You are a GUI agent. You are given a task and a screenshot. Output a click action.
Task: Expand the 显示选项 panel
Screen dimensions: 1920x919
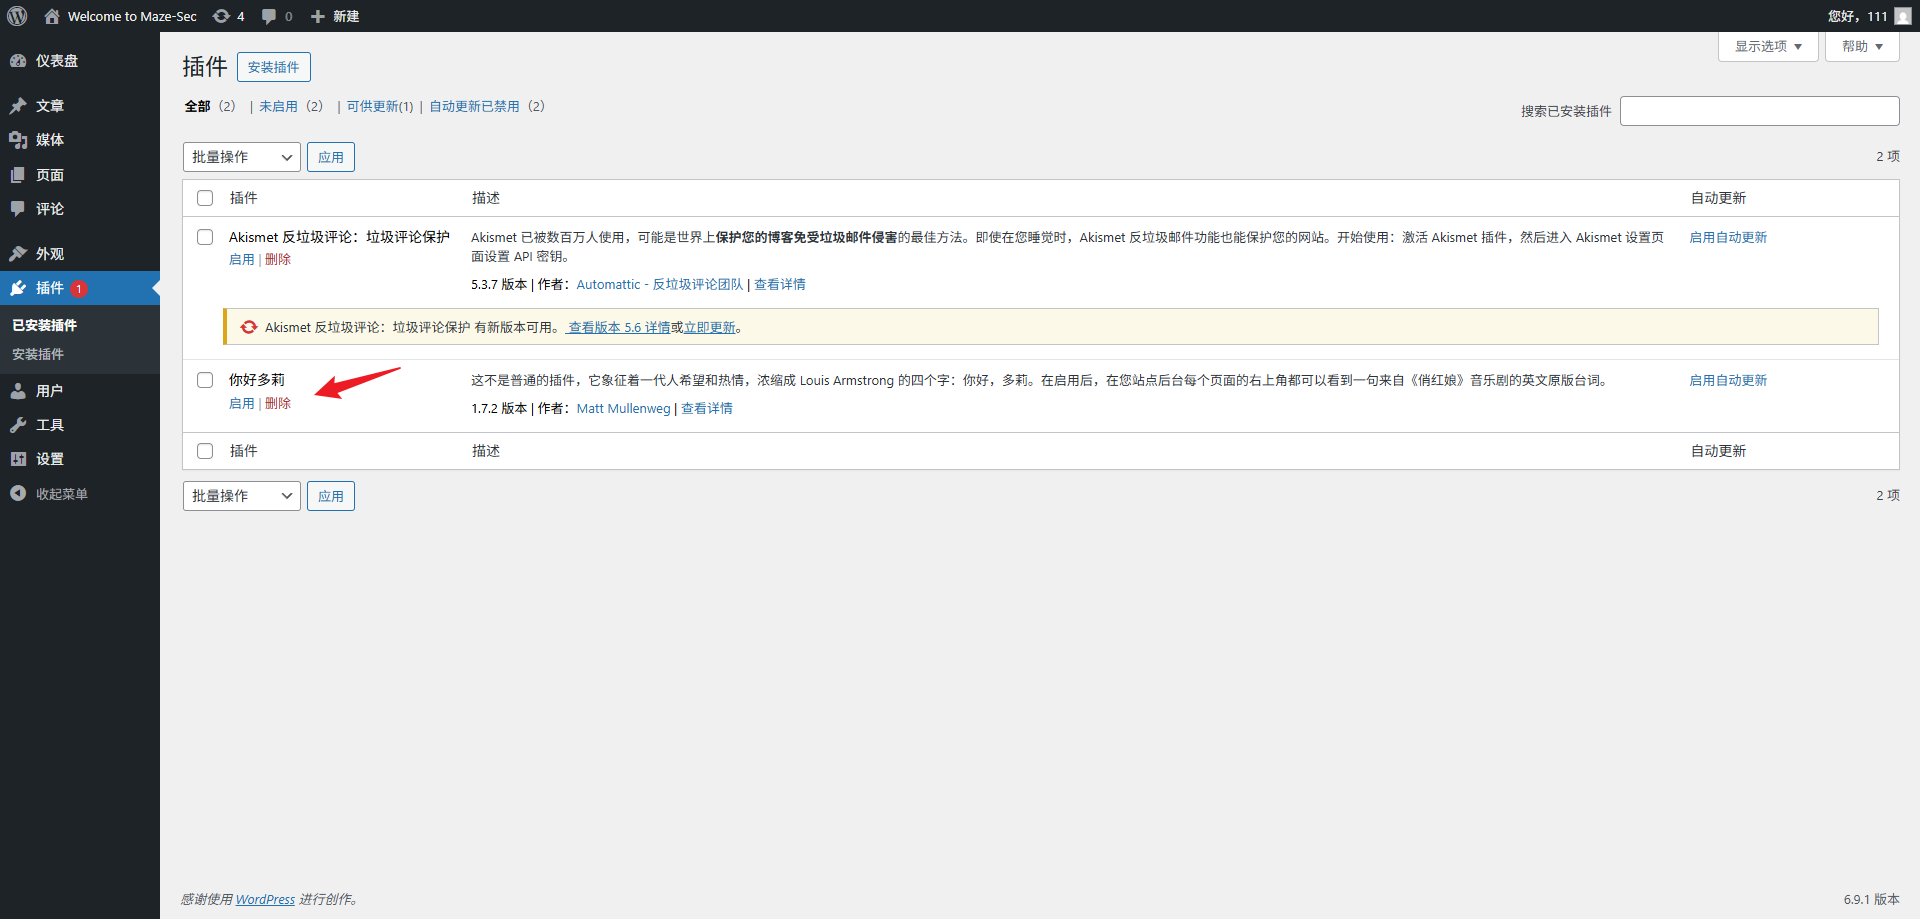(1767, 46)
